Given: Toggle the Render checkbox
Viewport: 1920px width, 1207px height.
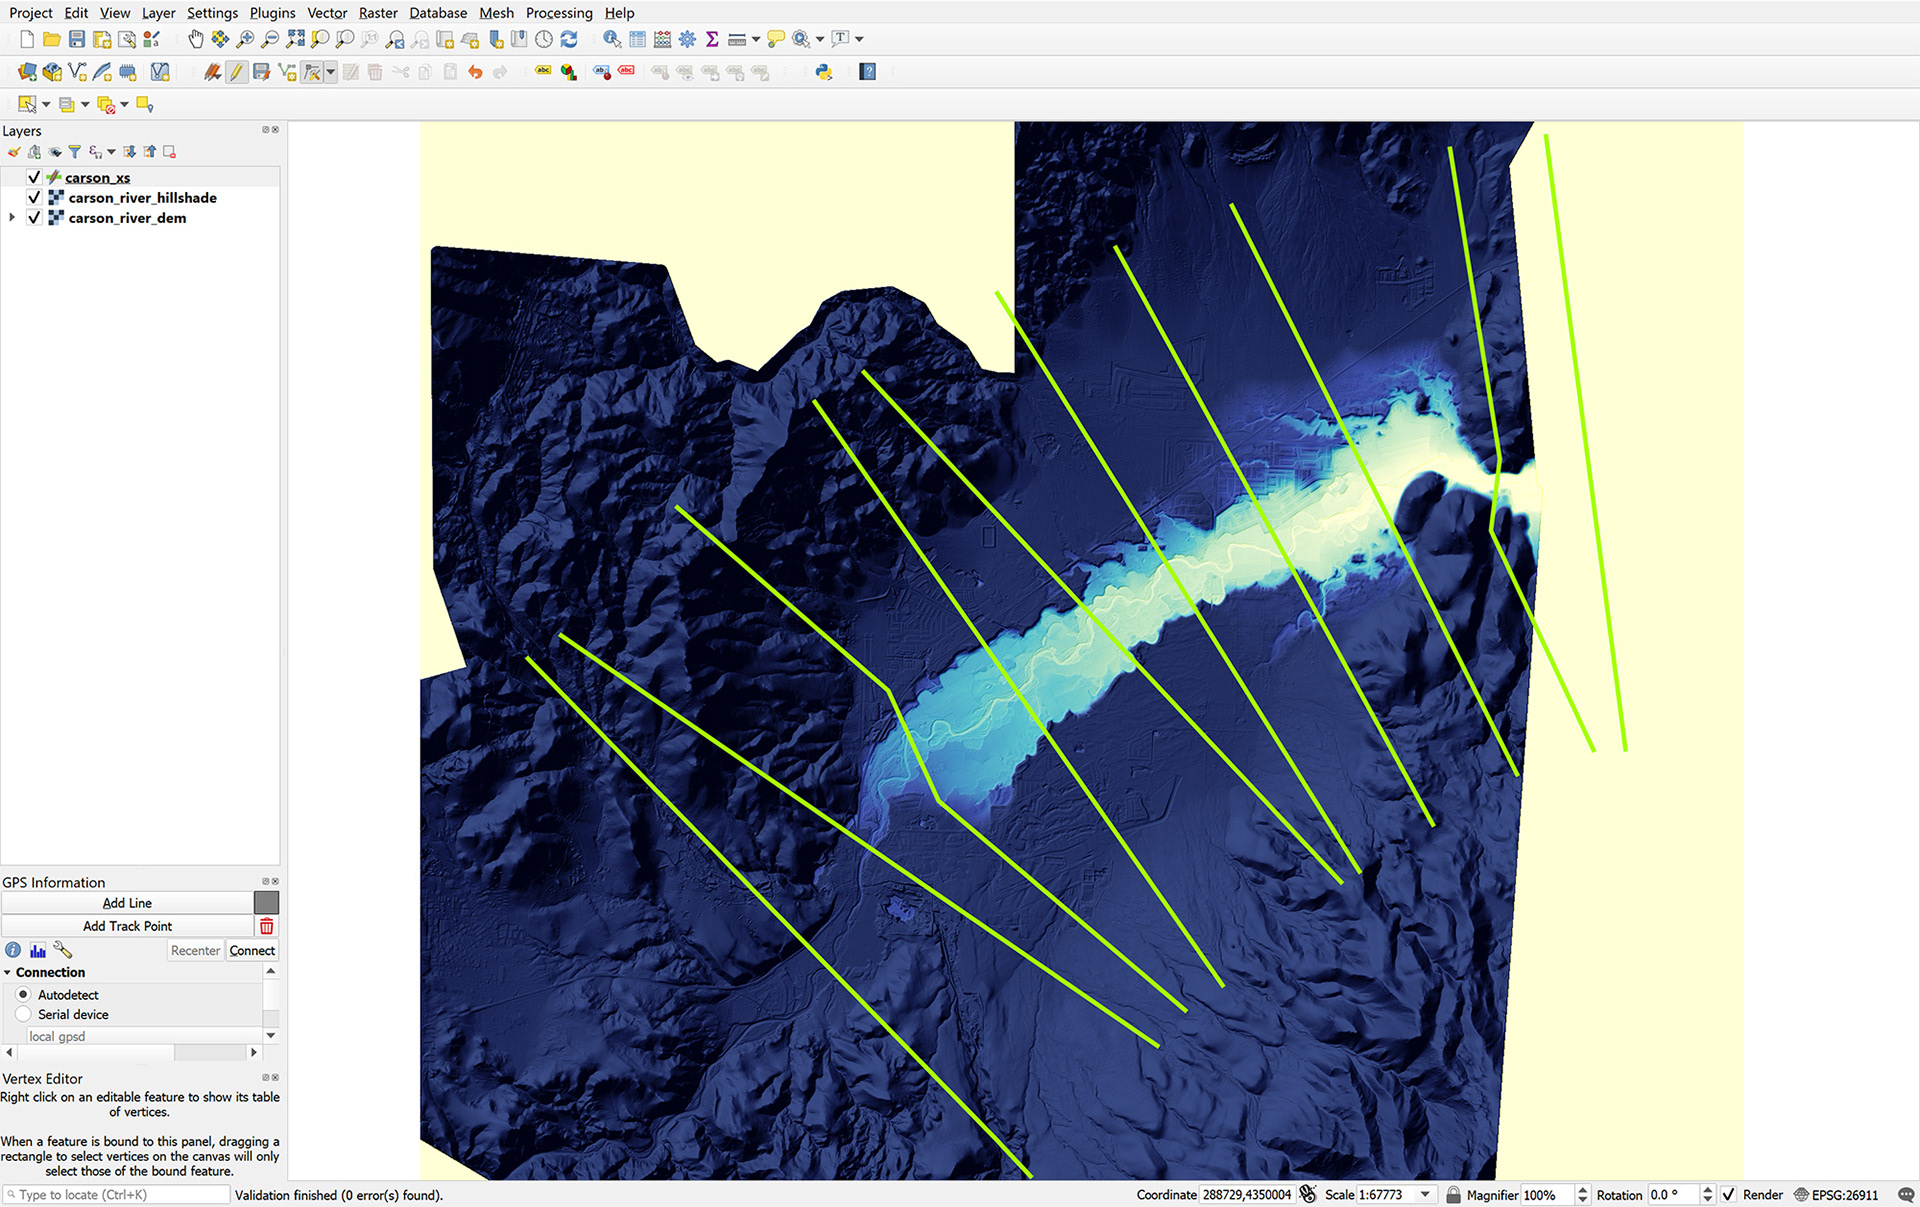Looking at the screenshot, I should pos(1728,1194).
